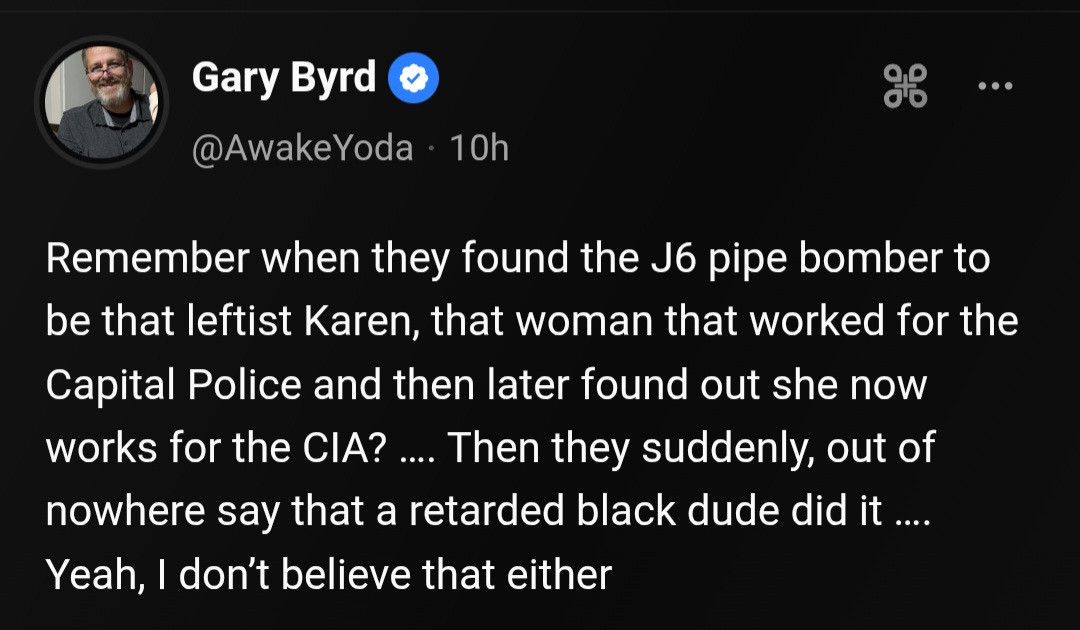The height and width of the screenshot is (630, 1080).
Task: Click the 10h post timestamp
Action: coord(479,148)
